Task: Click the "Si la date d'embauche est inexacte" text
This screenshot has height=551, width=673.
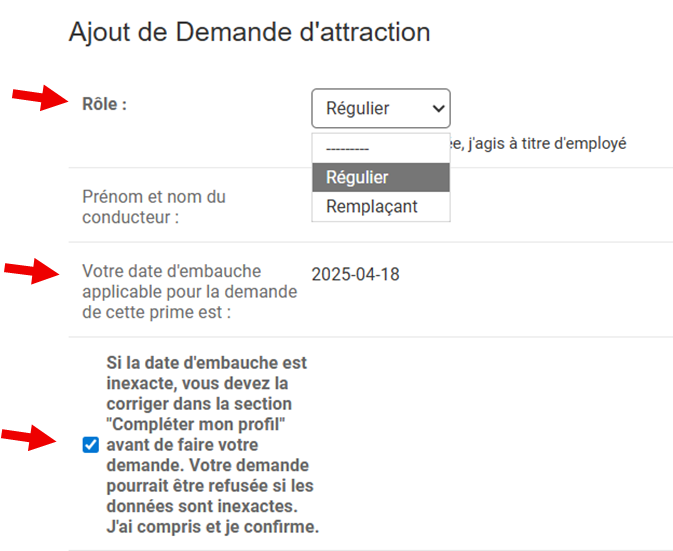Action: [206, 363]
